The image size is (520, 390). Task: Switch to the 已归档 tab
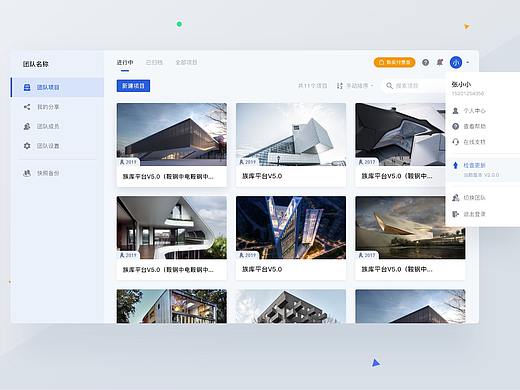pos(154,62)
